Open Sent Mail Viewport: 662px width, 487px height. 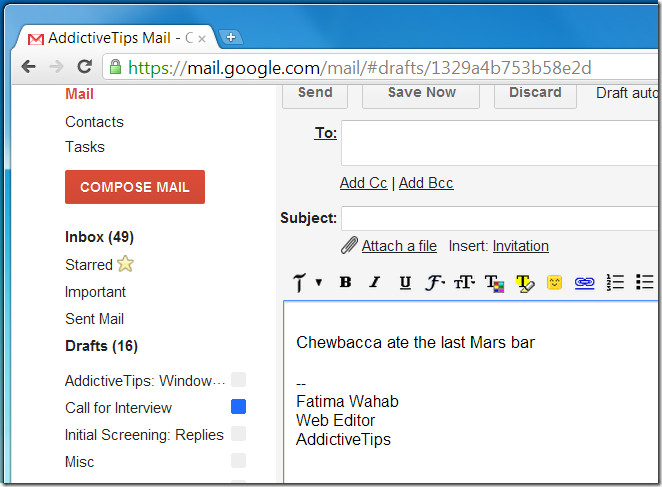(x=95, y=319)
